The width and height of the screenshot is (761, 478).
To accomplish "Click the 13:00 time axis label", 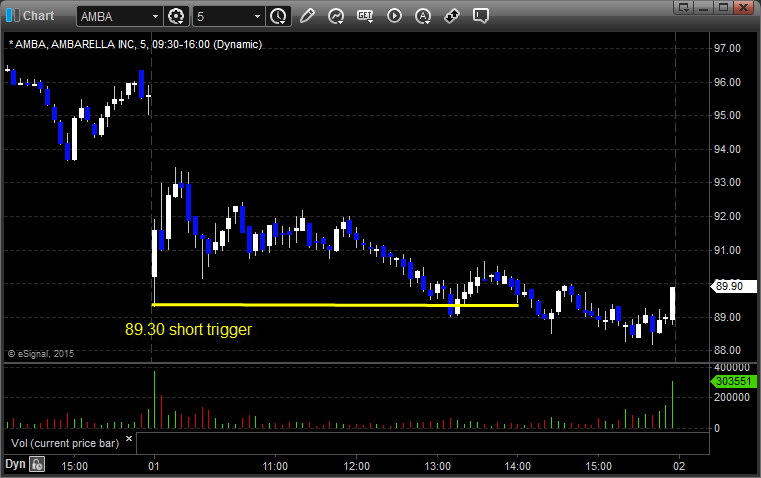I will [x=437, y=466].
